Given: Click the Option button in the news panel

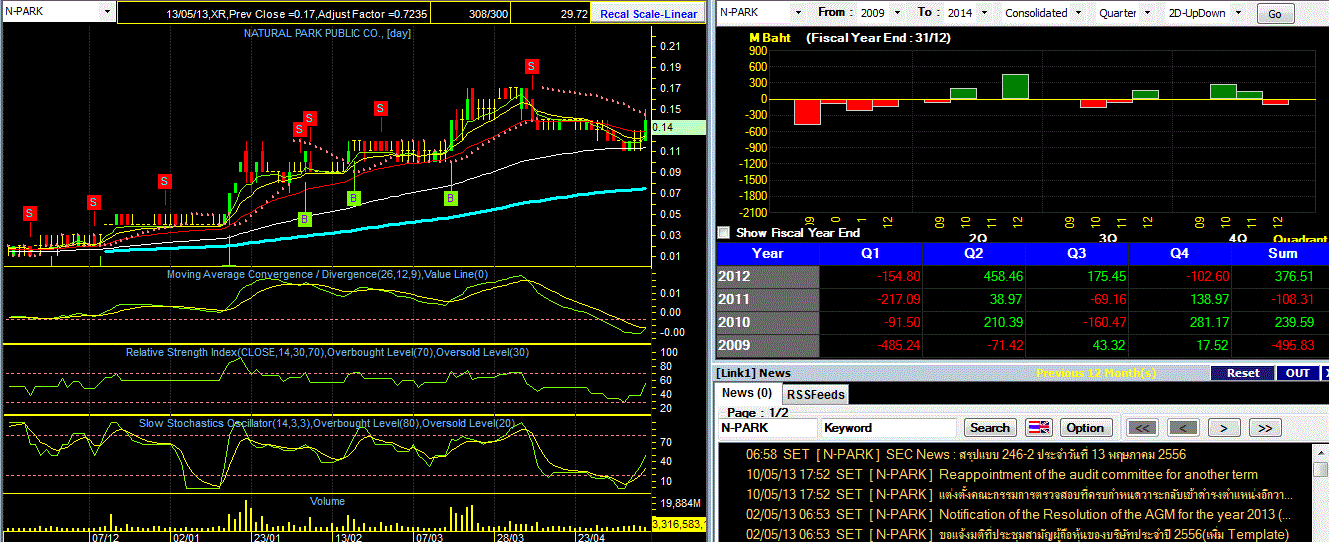Looking at the screenshot, I should click(x=1085, y=427).
